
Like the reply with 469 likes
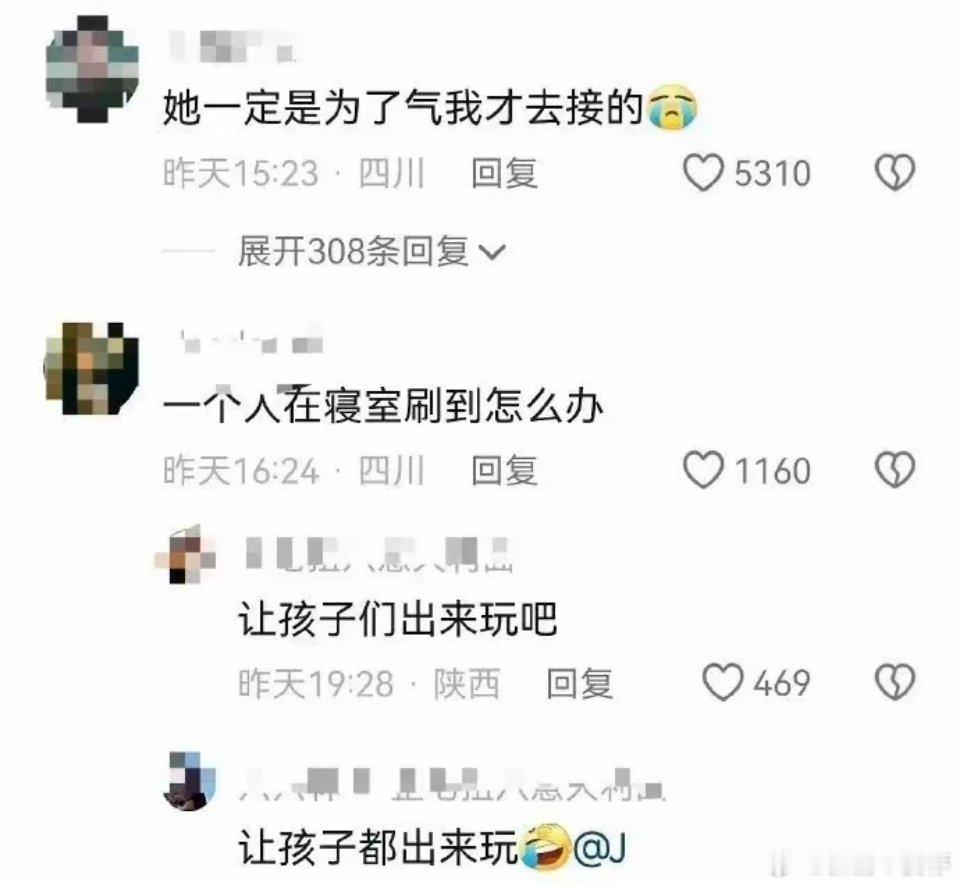723,682
